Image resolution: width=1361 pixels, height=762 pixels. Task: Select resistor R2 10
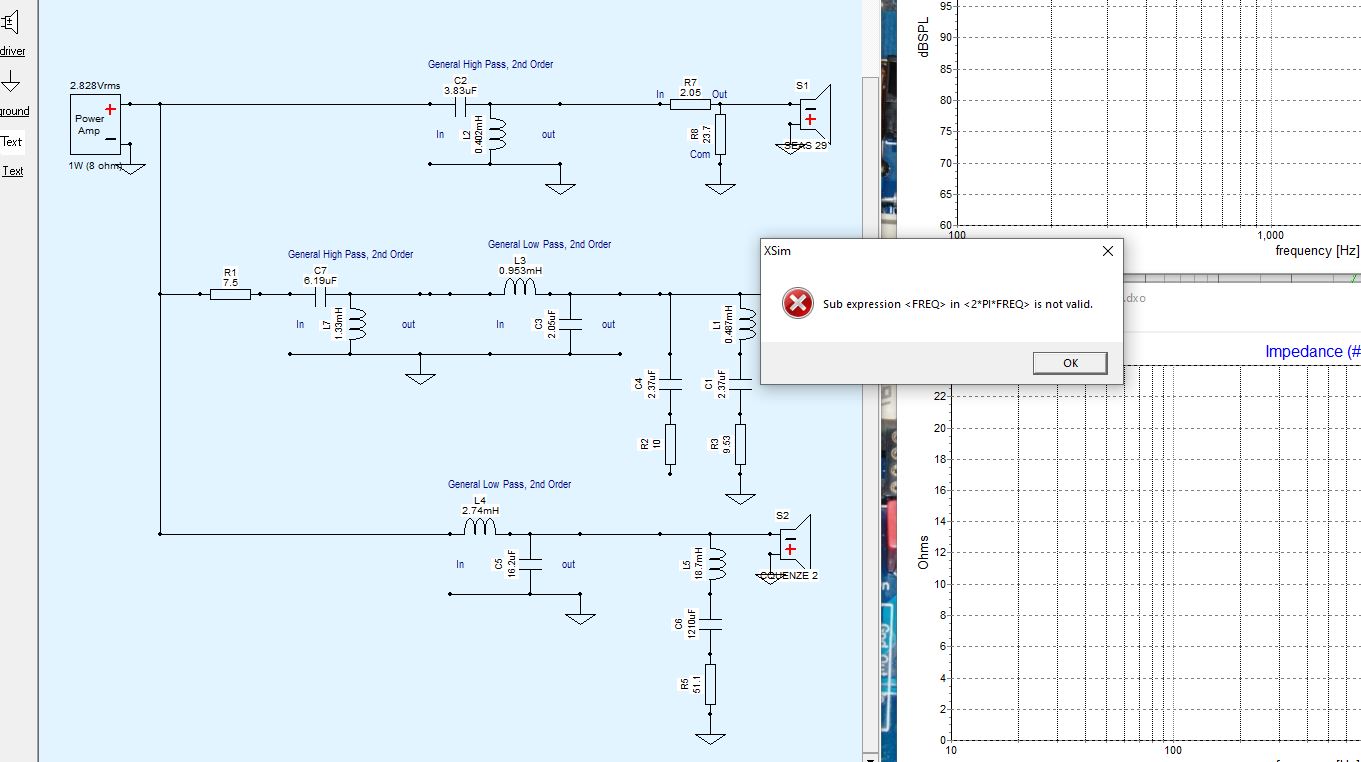[669, 444]
